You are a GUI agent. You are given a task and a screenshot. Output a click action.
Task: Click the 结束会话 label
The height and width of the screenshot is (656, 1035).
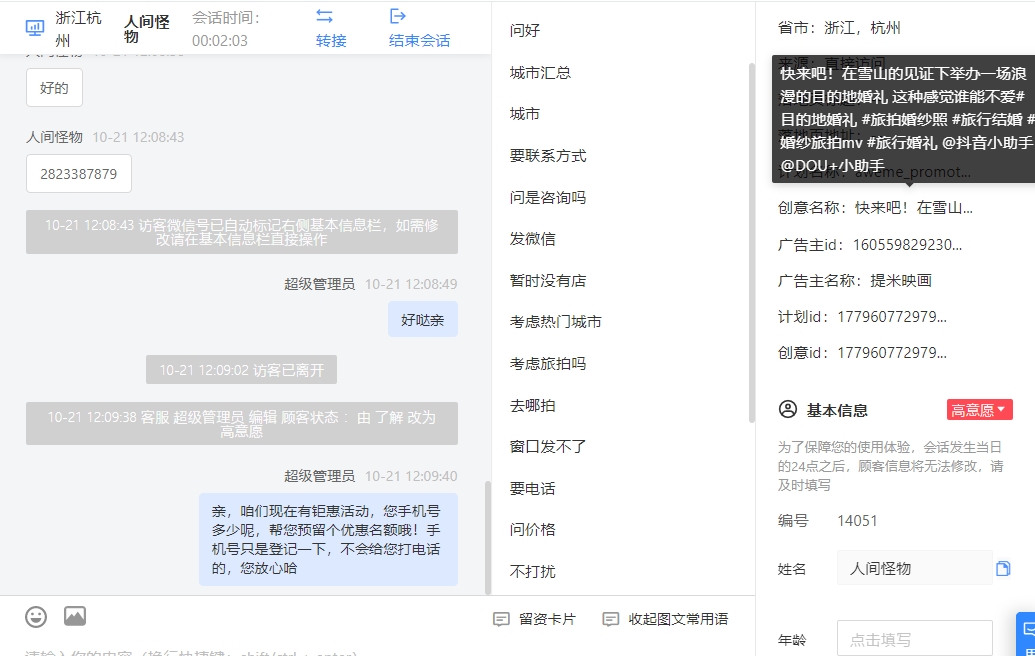coord(419,41)
